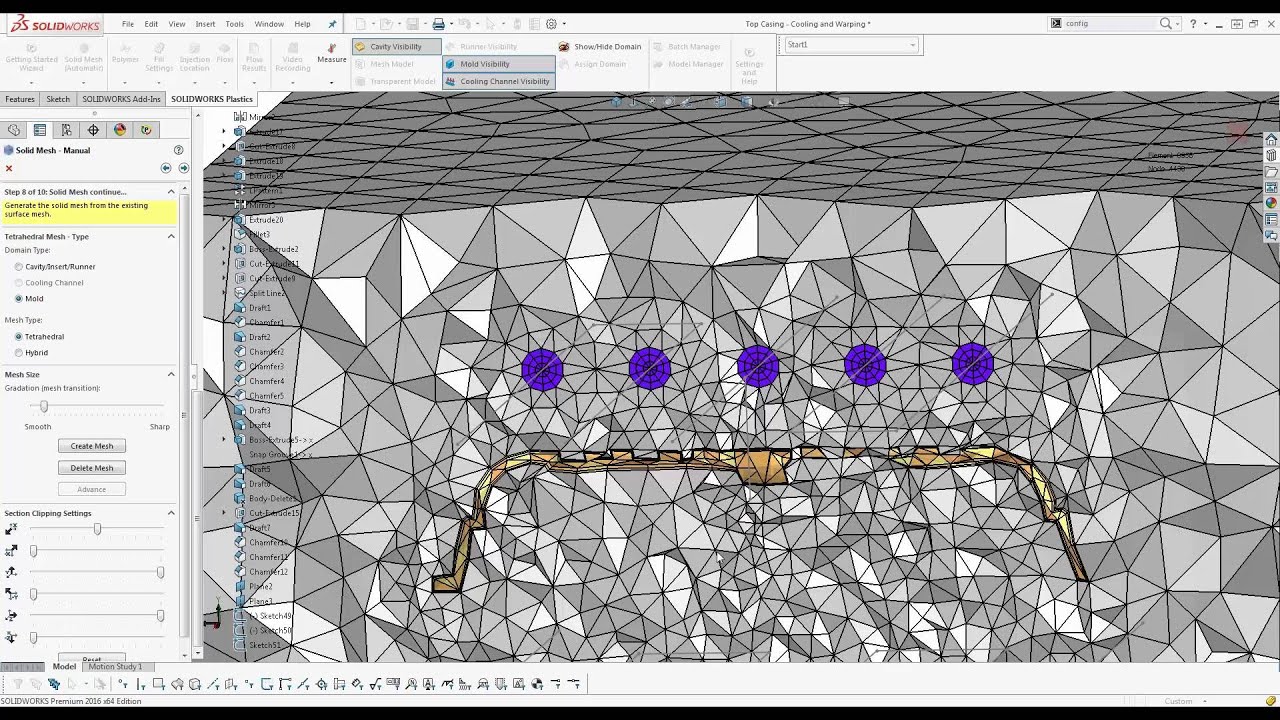1280x720 pixels.
Task: Click the Create Mesh button
Action: (x=92, y=446)
